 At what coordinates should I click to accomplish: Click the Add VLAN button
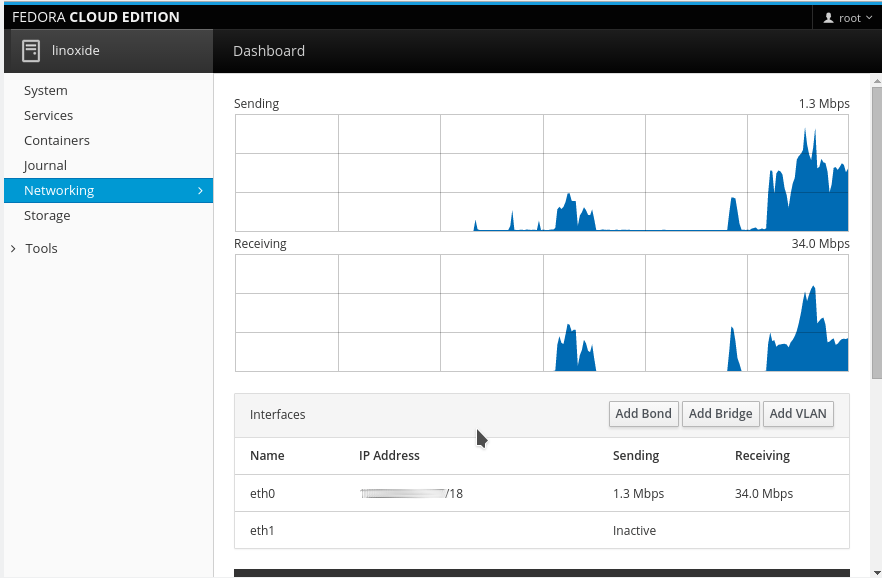tap(798, 414)
